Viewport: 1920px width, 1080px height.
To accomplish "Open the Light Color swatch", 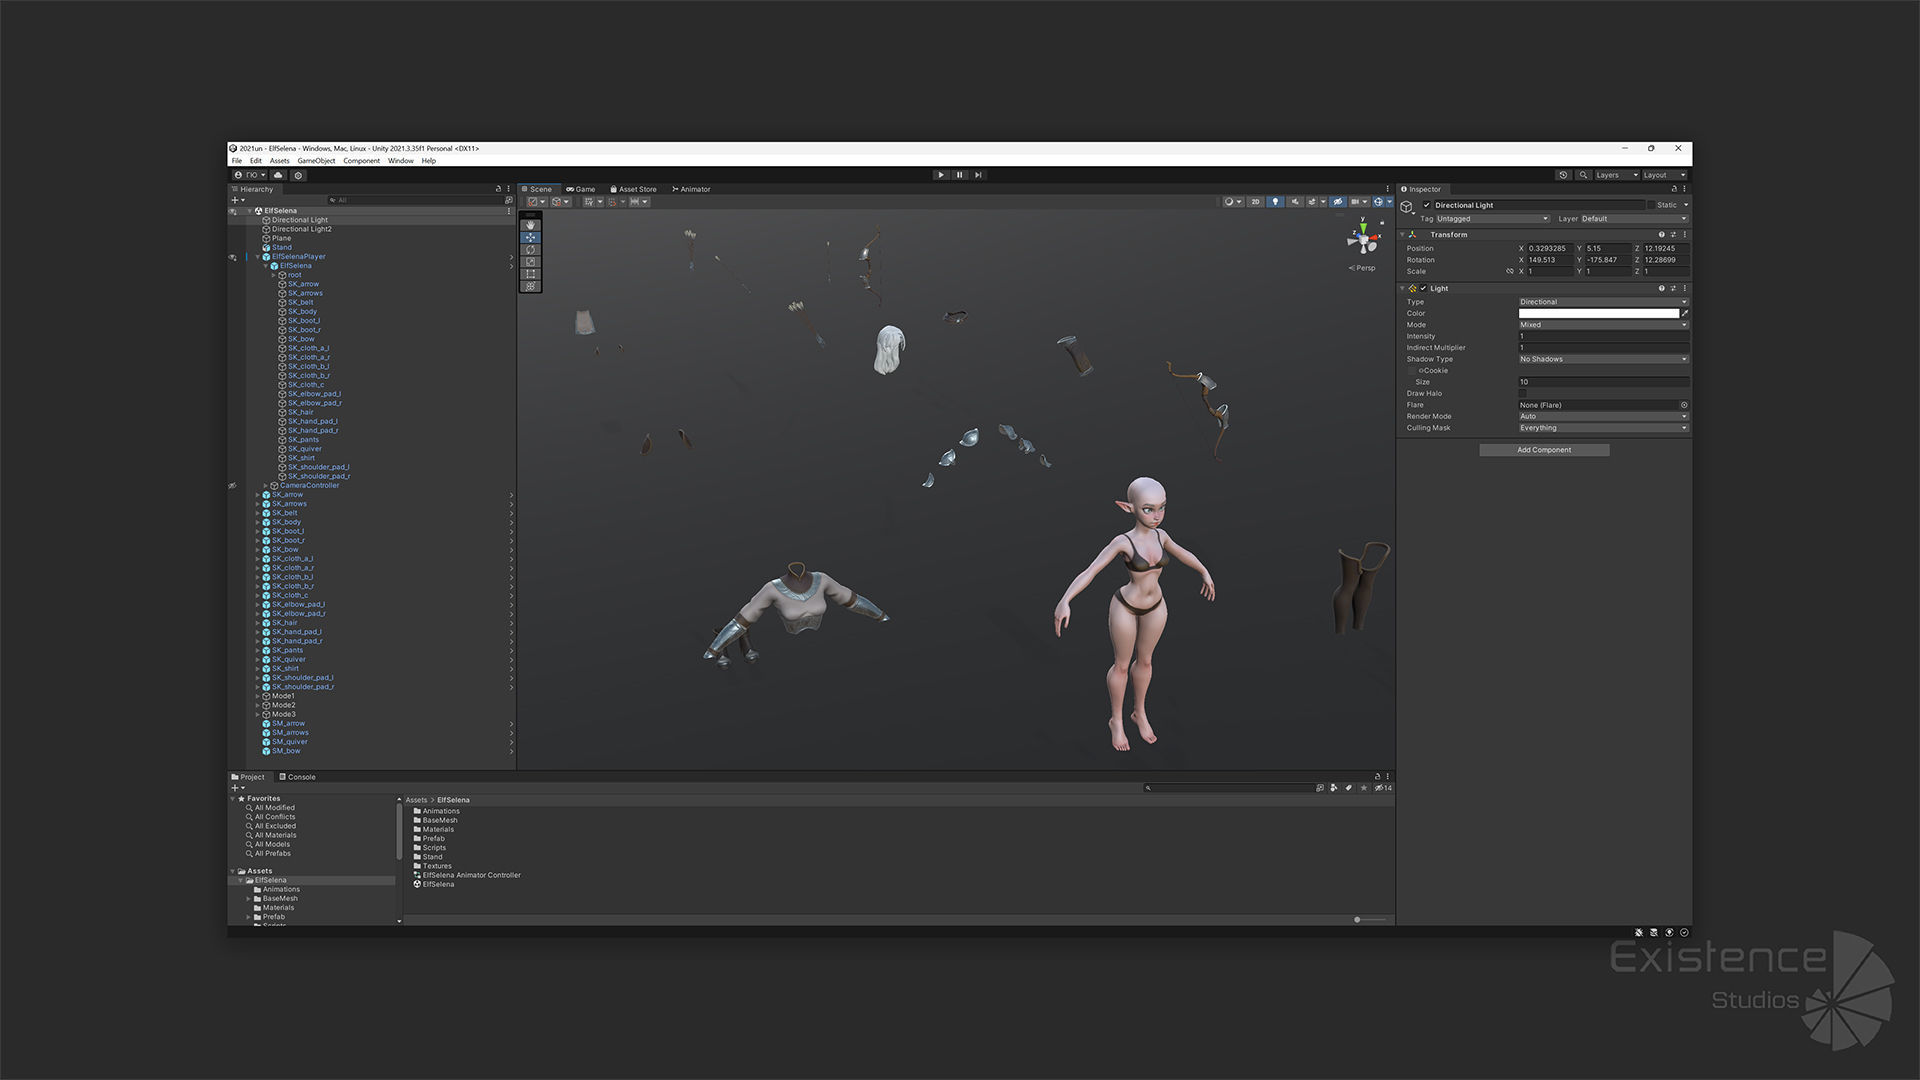I will coord(1598,313).
